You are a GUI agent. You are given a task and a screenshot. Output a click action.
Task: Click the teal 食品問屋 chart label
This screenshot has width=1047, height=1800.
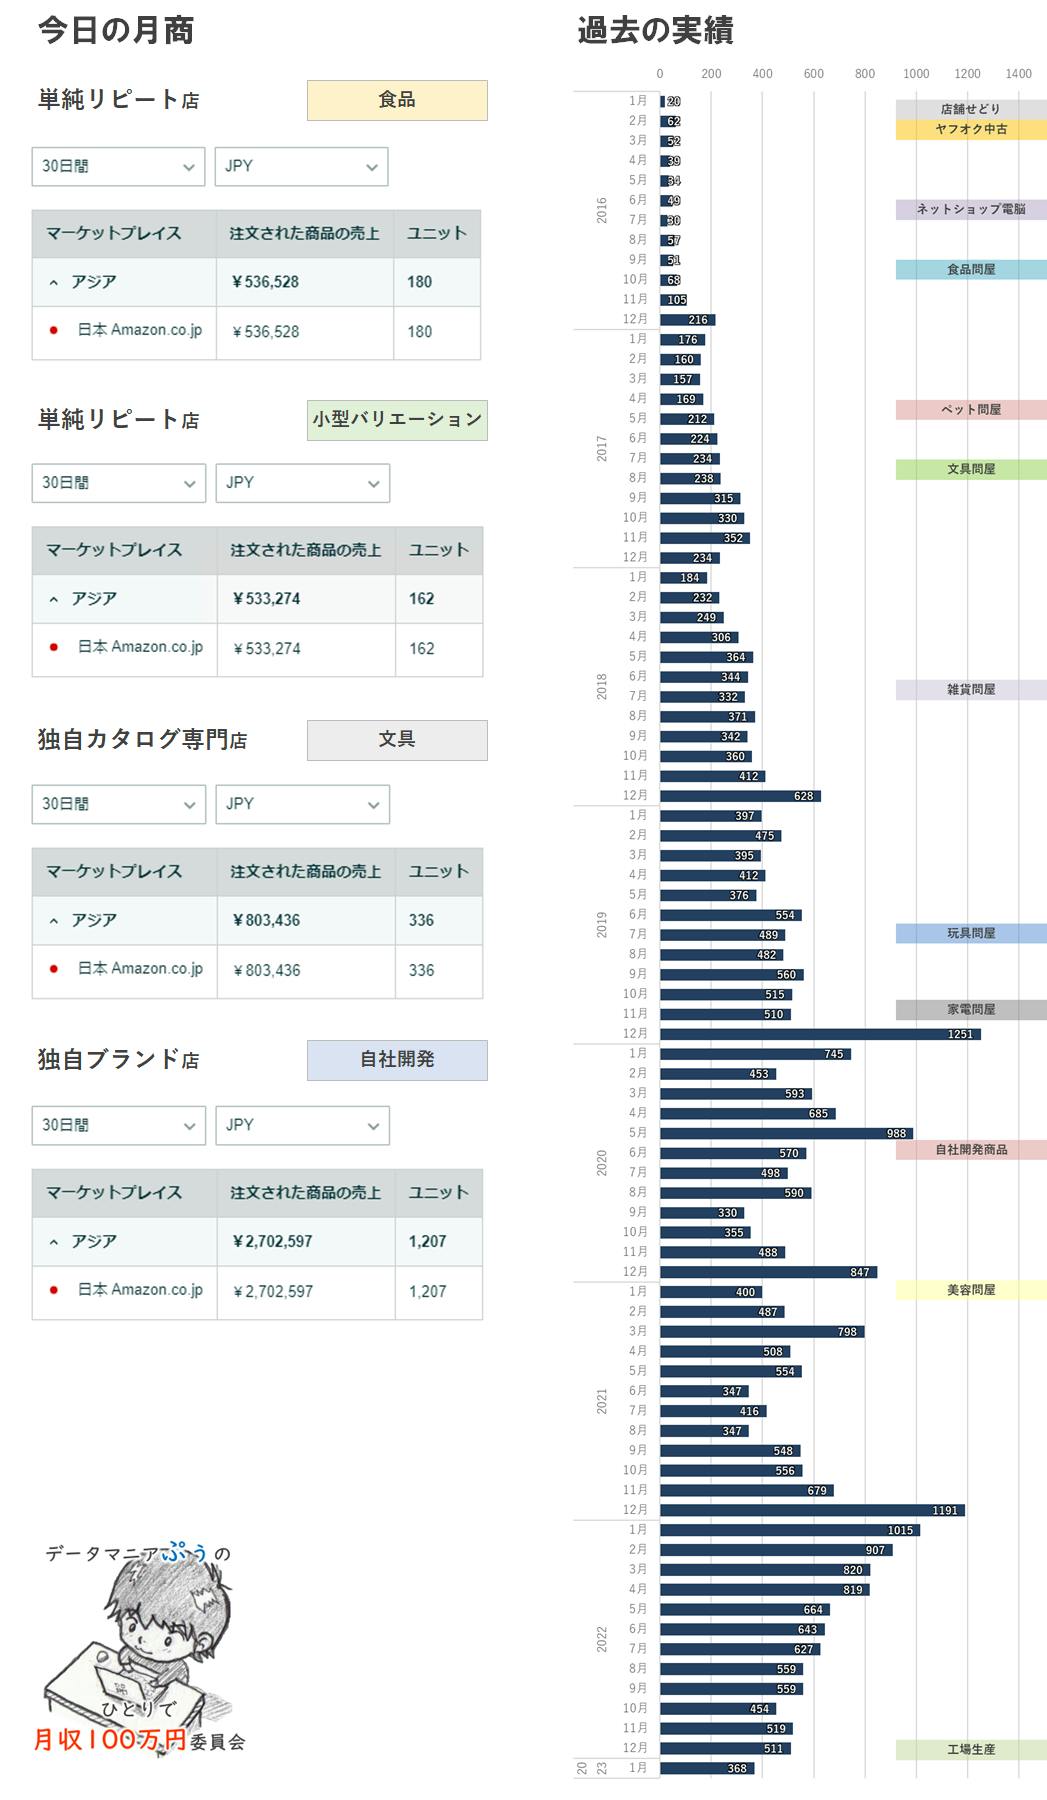[x=970, y=270]
